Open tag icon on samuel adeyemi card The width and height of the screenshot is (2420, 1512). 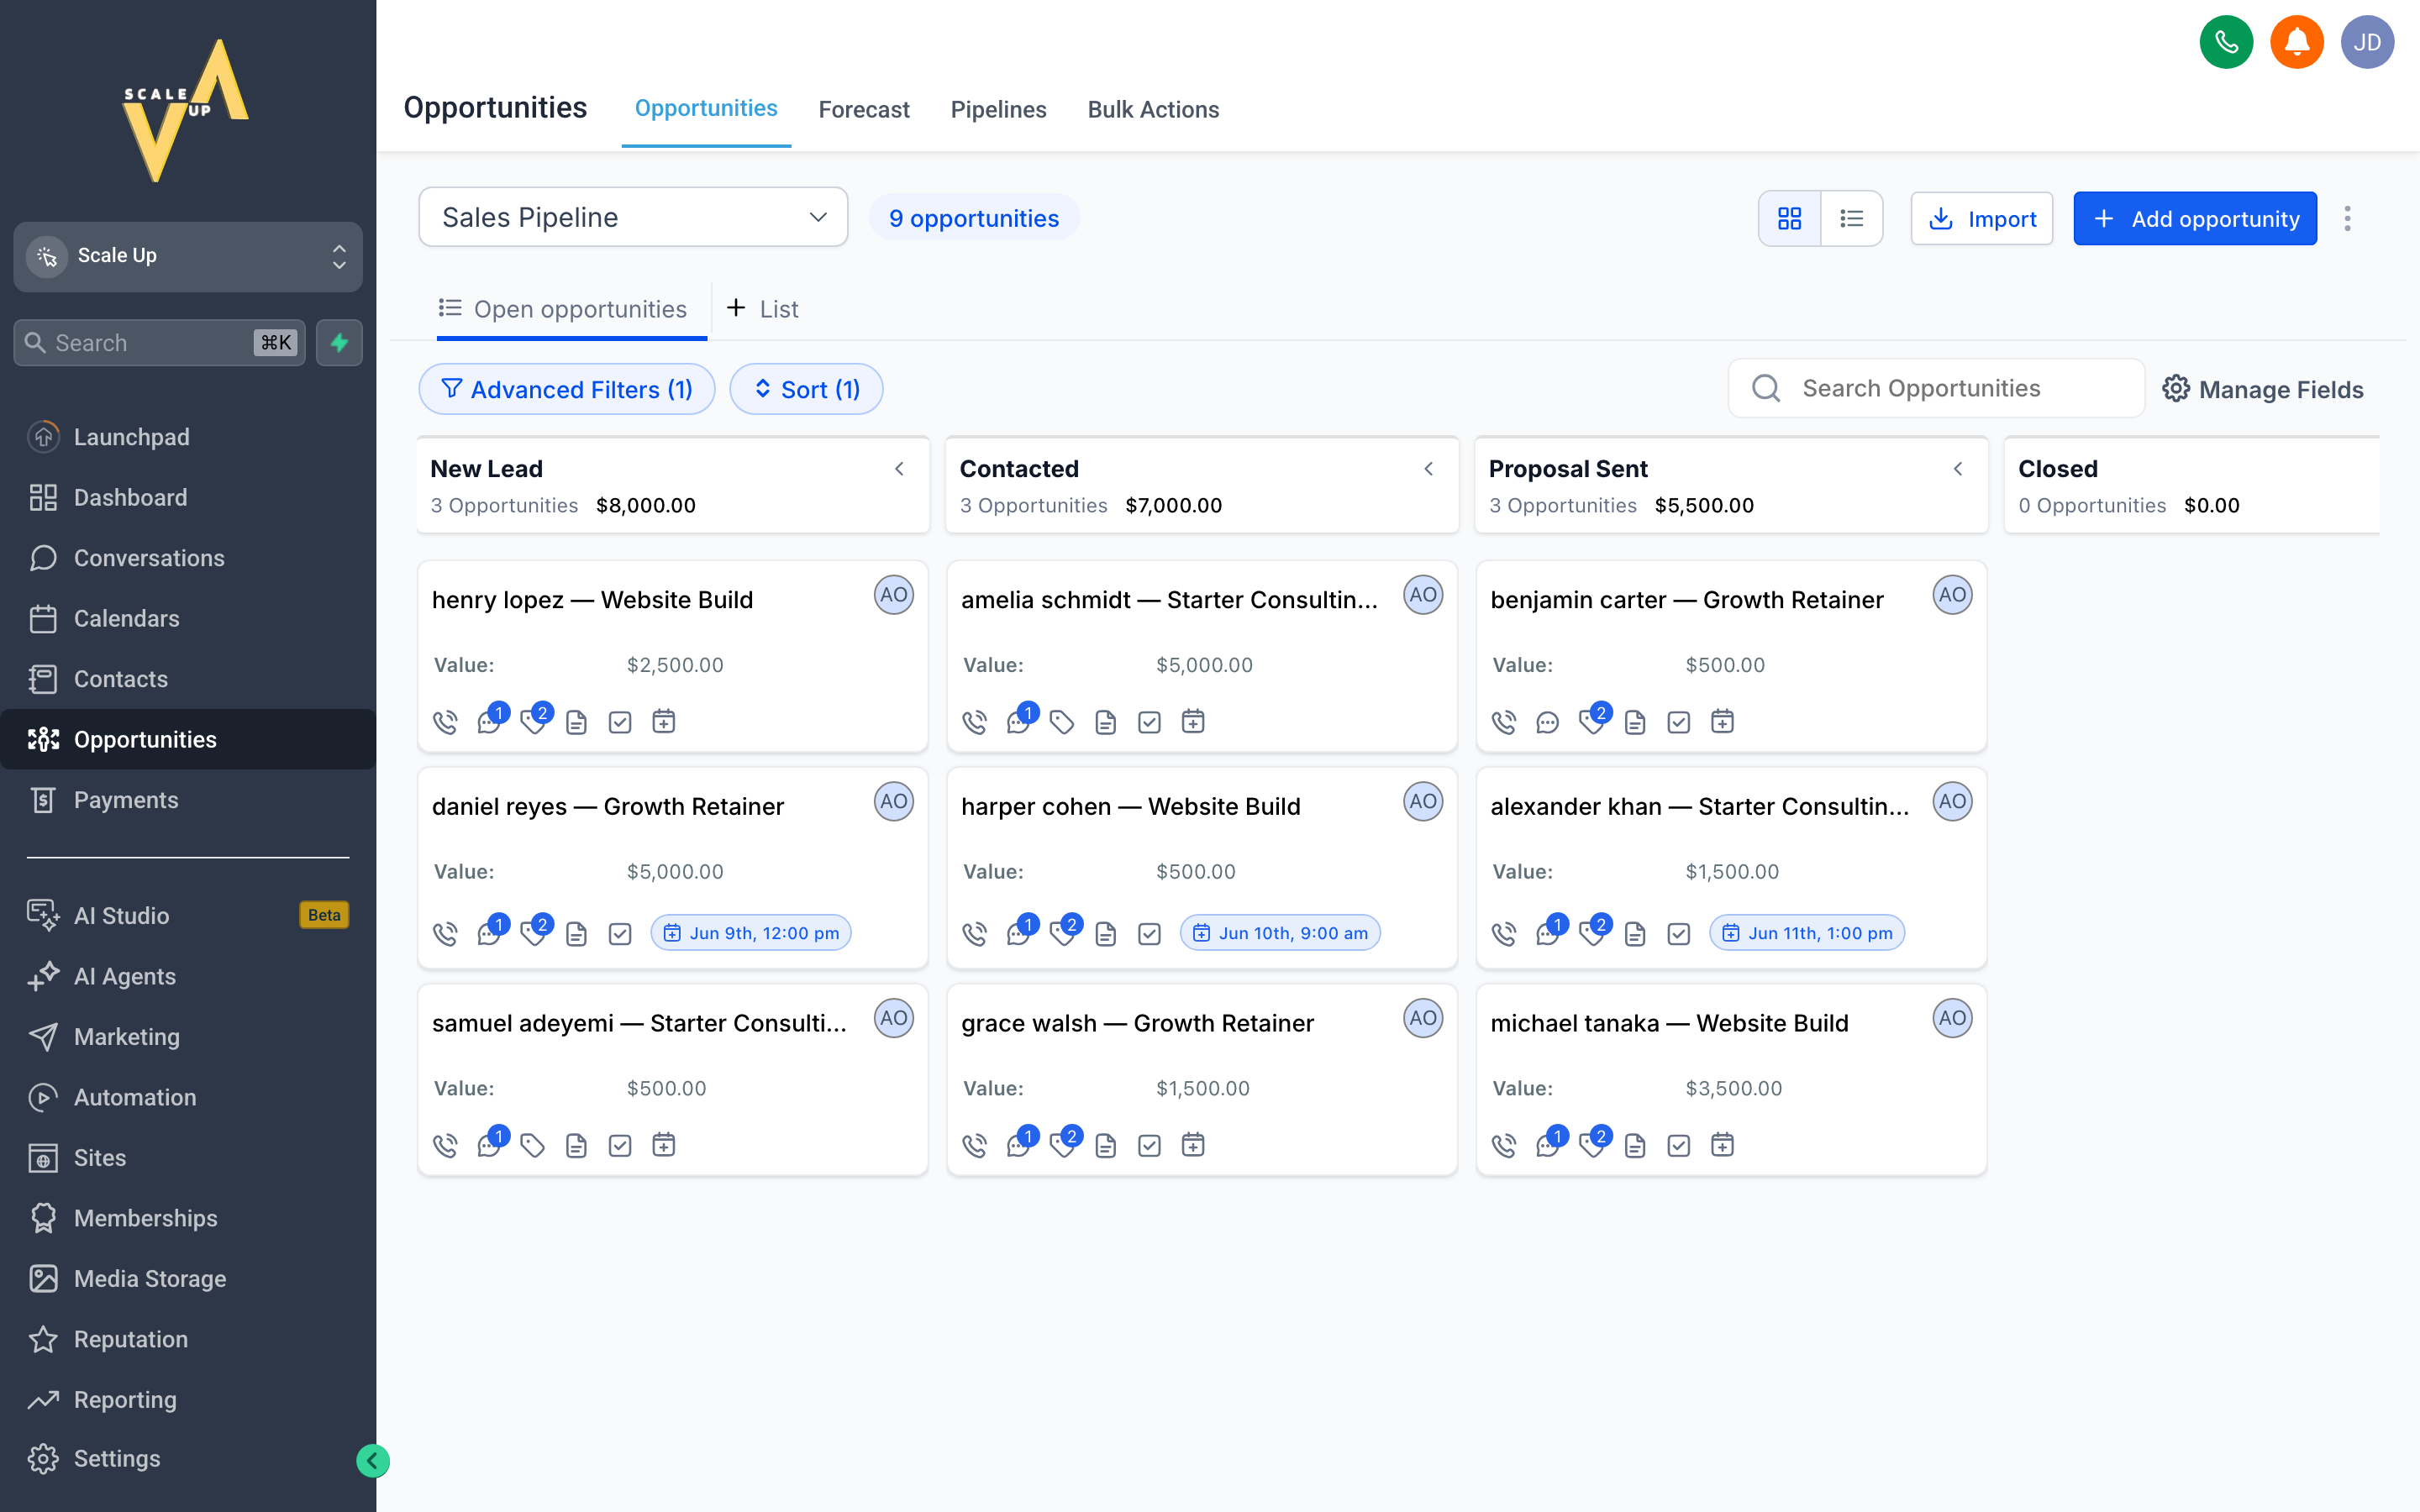(533, 1146)
